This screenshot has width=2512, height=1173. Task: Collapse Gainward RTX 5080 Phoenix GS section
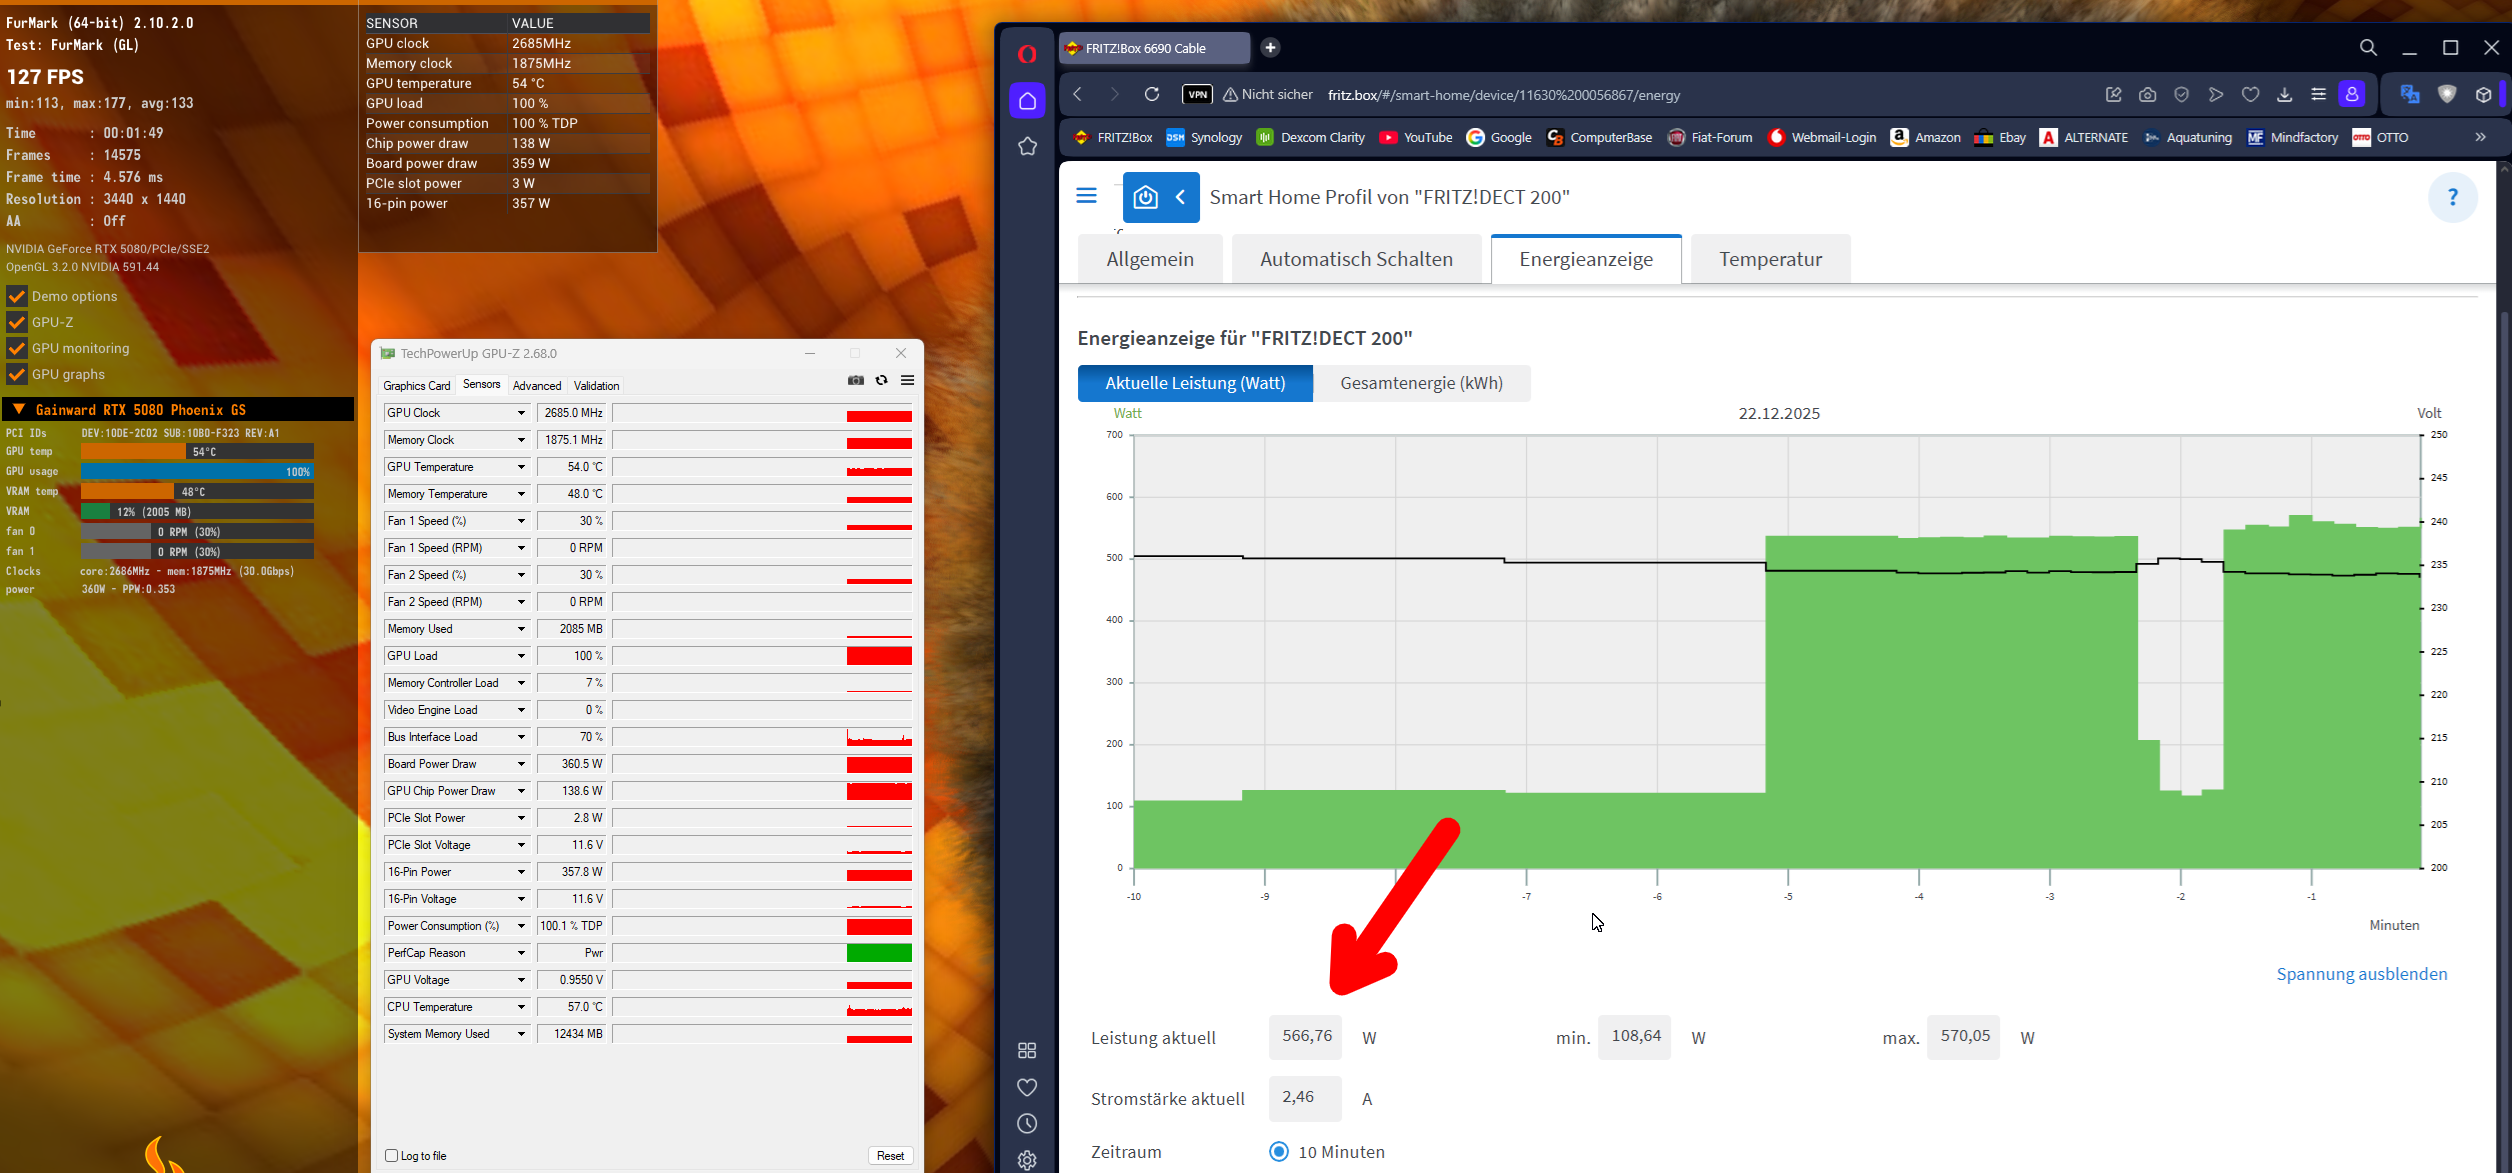pyautogui.click(x=18, y=409)
